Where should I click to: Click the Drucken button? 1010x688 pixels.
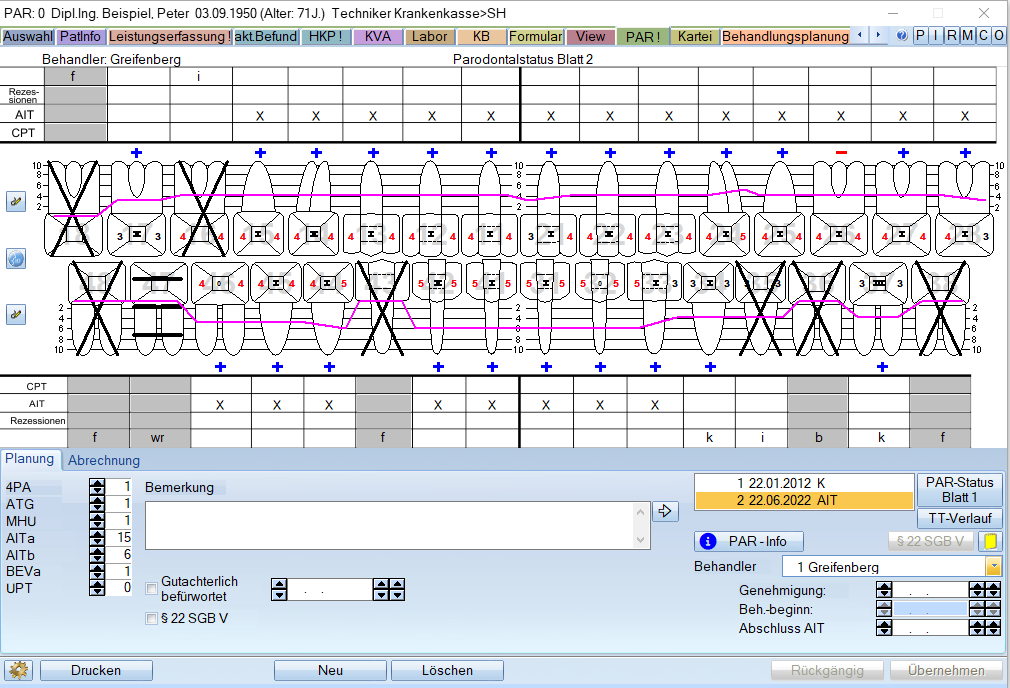coord(96,670)
